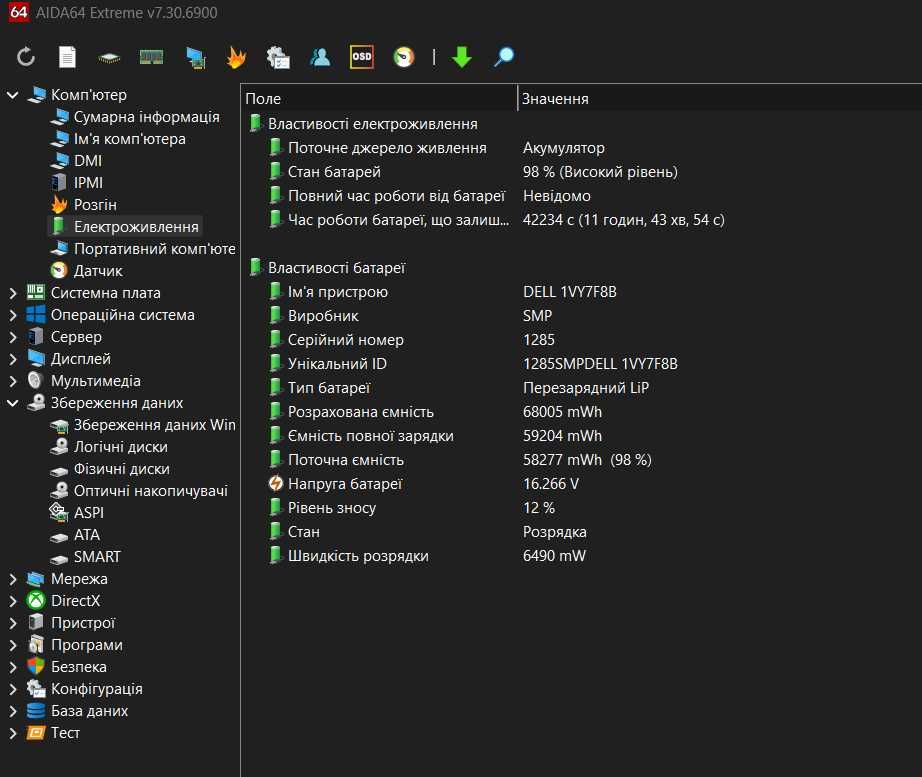Expand the Сервер tree node
Screen dimensions: 922x777
click(x=12, y=337)
